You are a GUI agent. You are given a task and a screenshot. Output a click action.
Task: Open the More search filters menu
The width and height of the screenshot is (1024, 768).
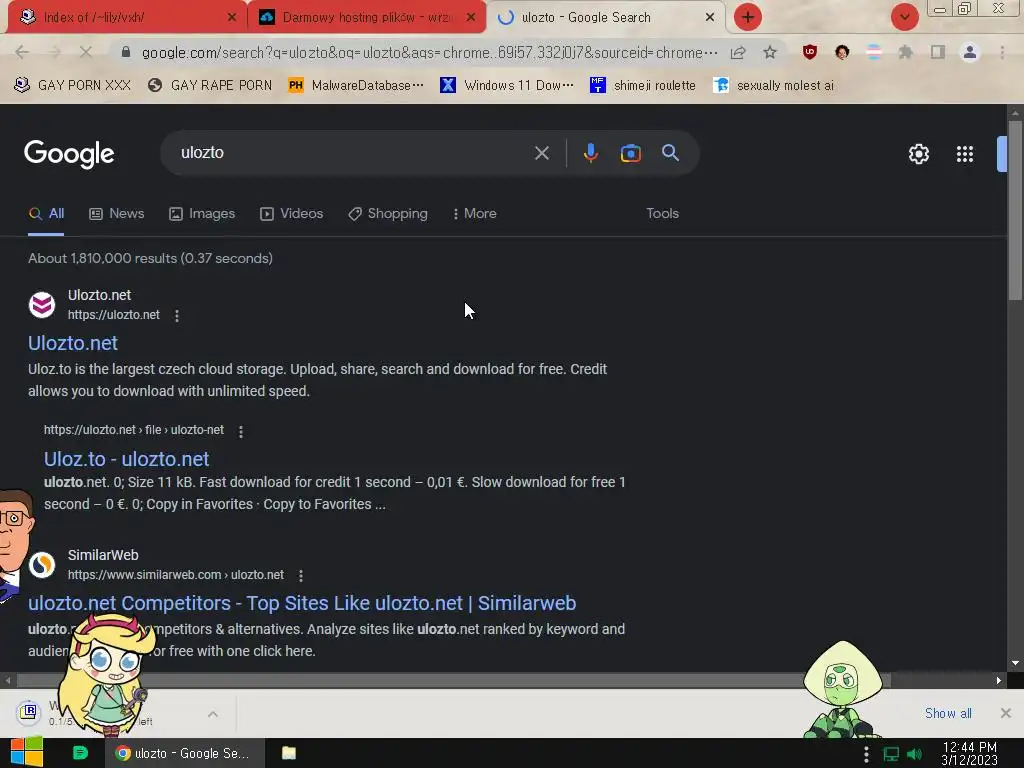pos(474,214)
